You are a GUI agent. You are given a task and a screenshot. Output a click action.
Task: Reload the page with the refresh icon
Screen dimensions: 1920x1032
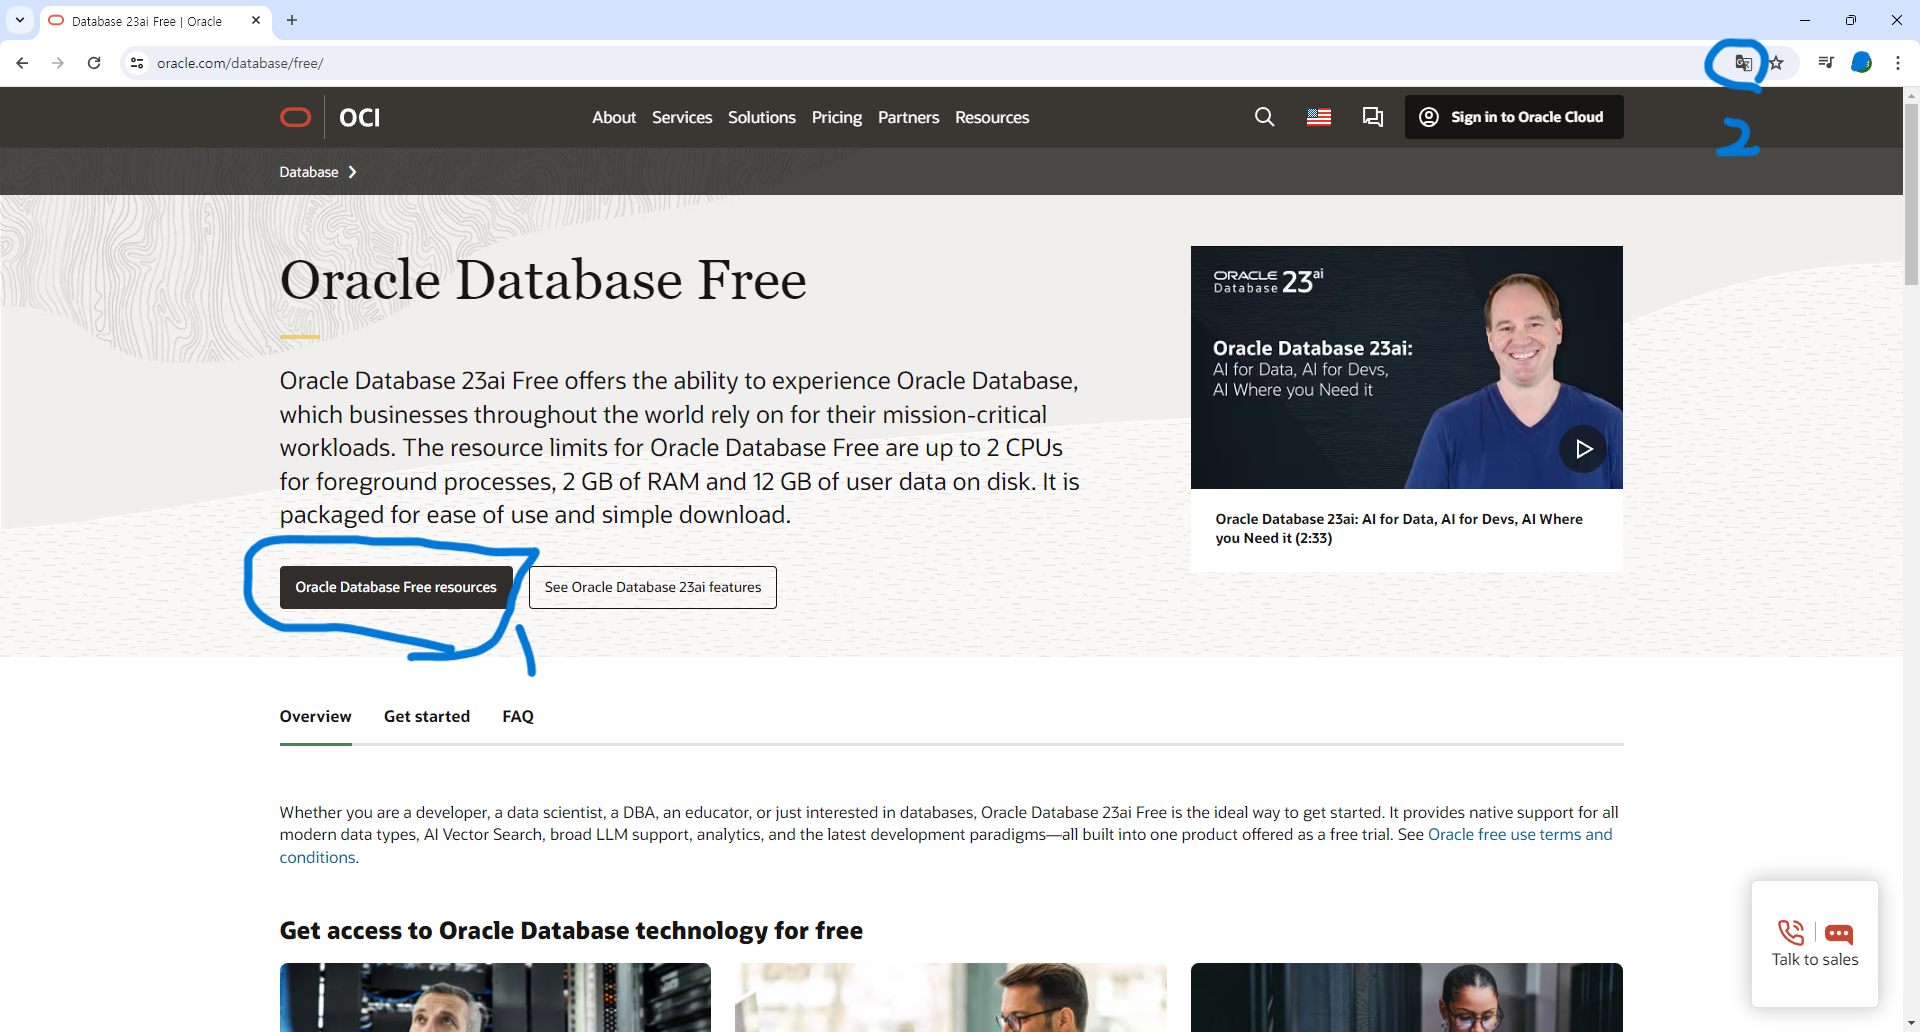(94, 63)
